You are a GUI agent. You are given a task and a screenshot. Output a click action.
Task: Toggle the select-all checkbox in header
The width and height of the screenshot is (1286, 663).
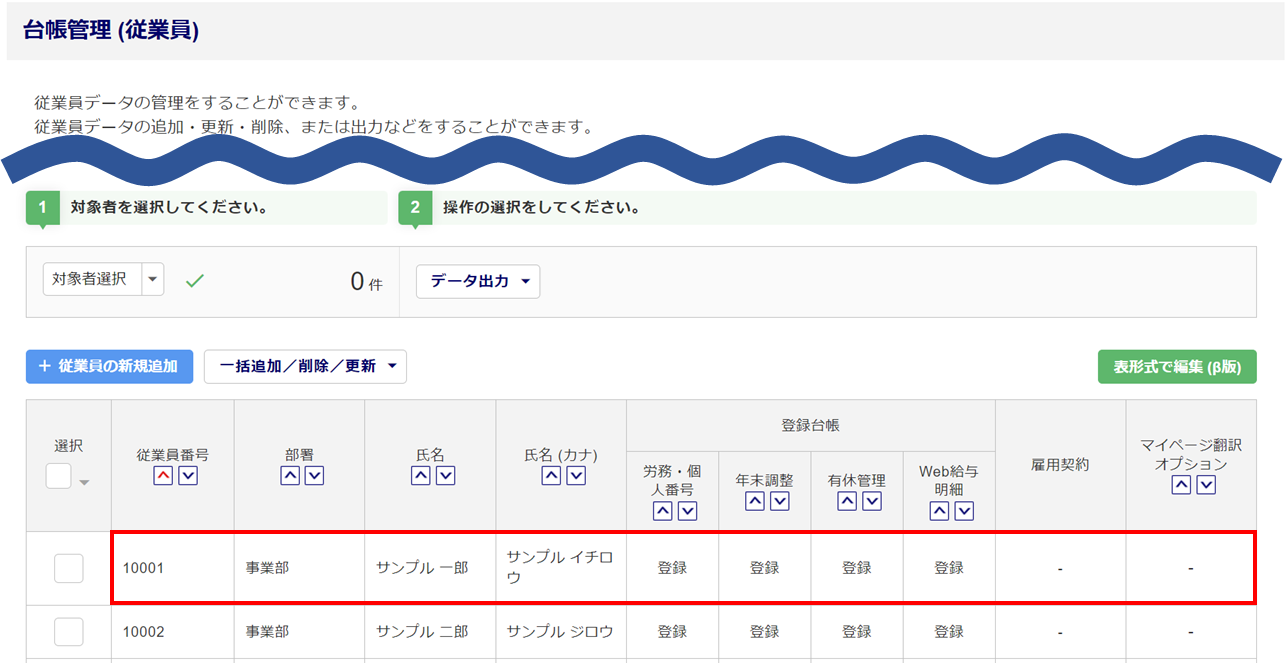click(x=59, y=477)
